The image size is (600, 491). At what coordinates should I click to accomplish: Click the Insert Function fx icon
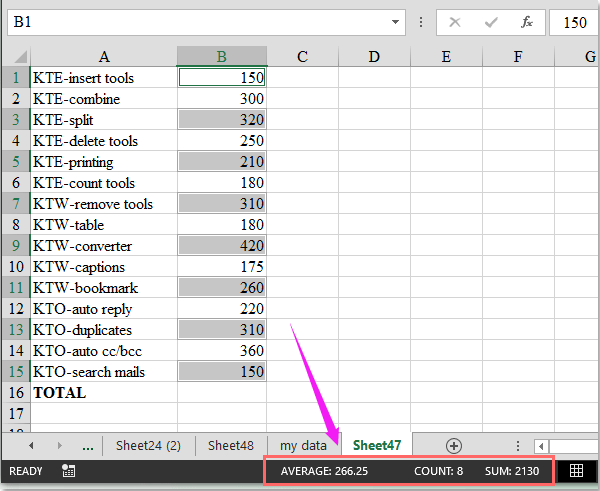point(527,22)
